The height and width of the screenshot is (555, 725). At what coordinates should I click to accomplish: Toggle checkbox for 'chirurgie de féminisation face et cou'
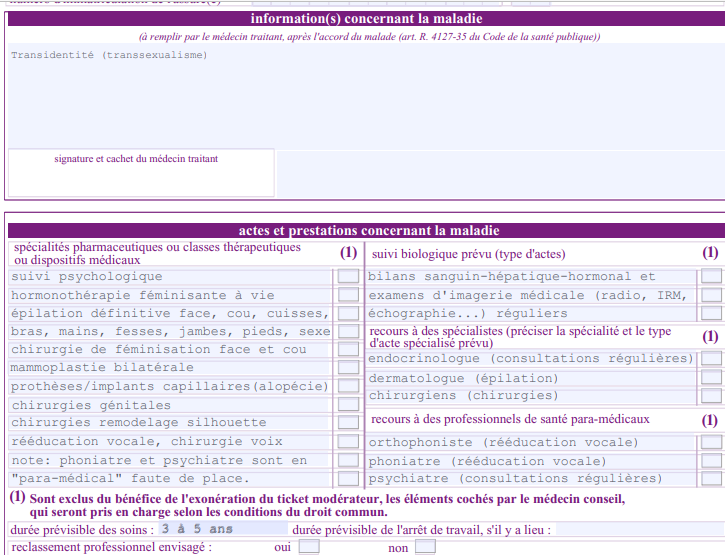348,349
